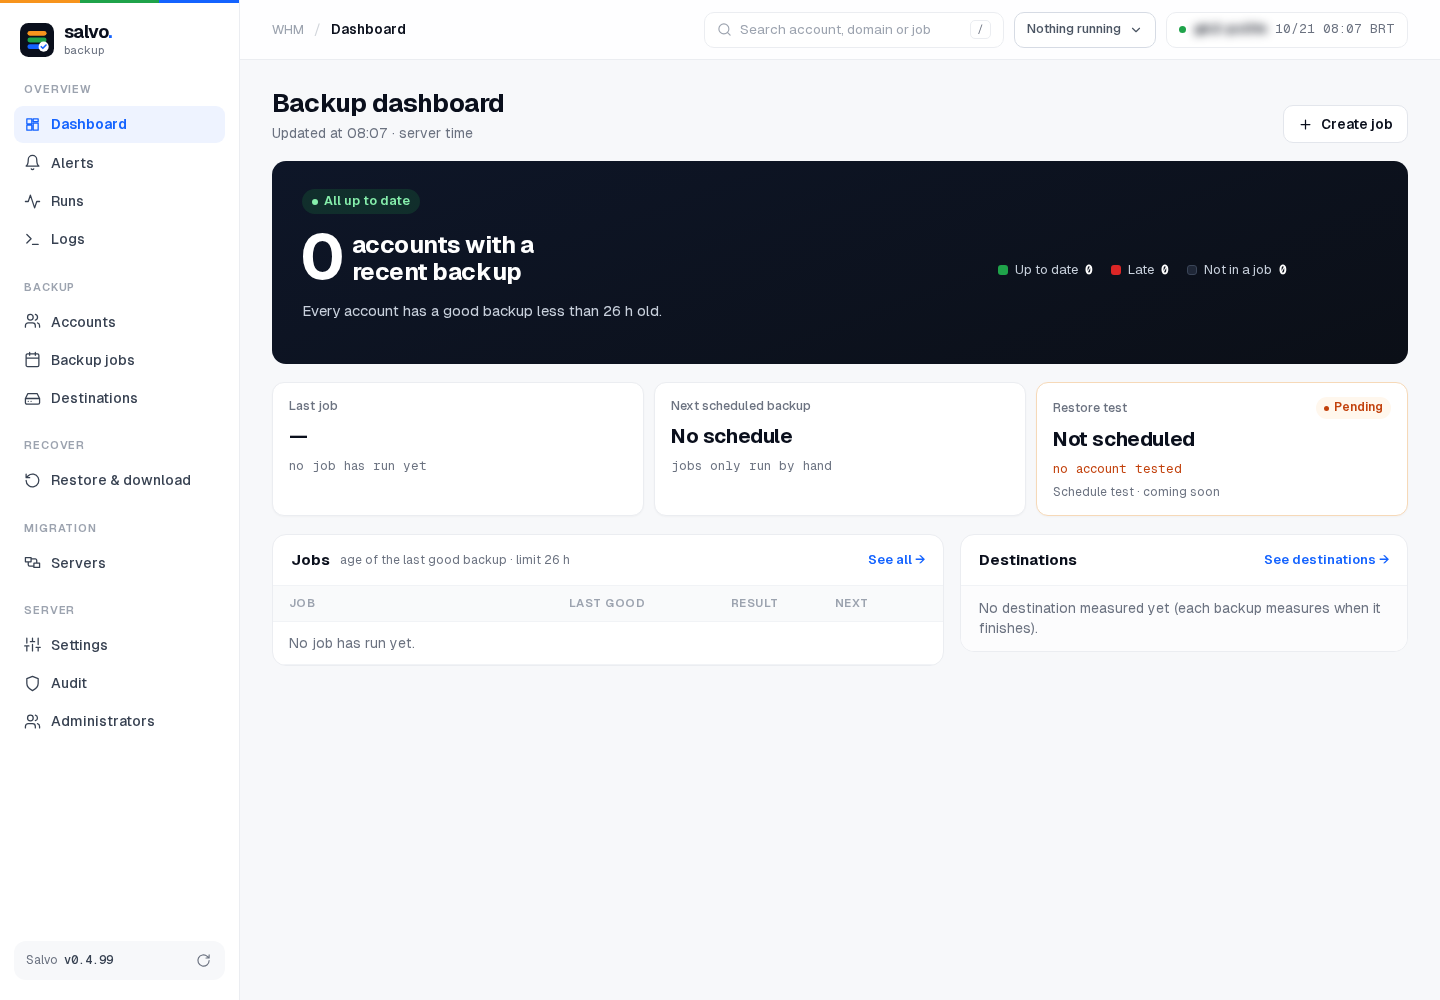Click the Audit shield icon
The image size is (1440, 1000).
point(32,683)
